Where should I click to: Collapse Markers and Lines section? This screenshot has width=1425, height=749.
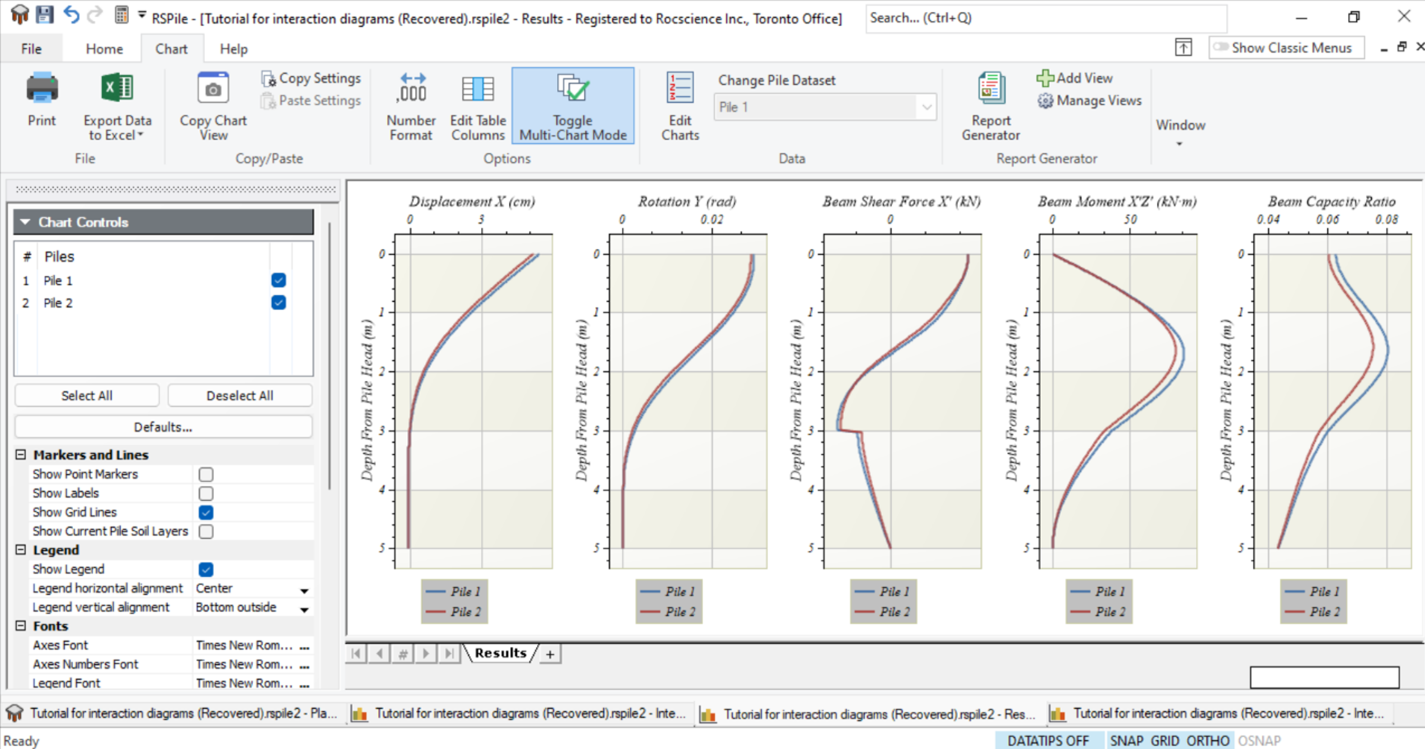point(21,455)
